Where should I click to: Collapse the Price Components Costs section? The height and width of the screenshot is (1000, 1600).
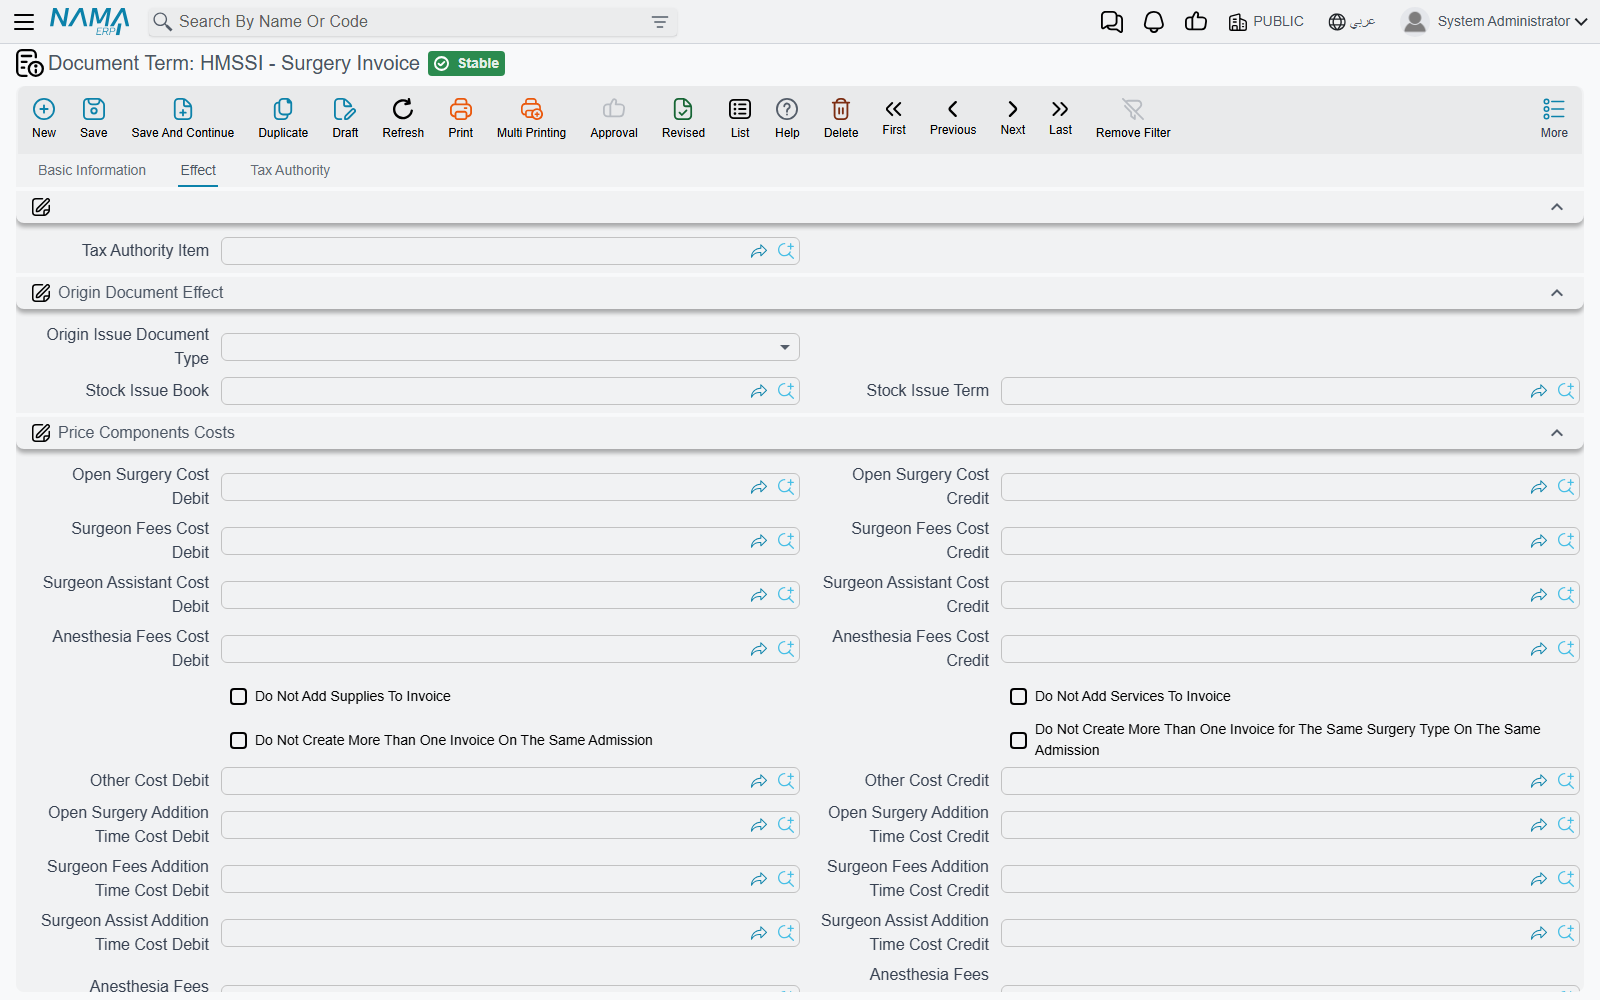[x=1556, y=433]
